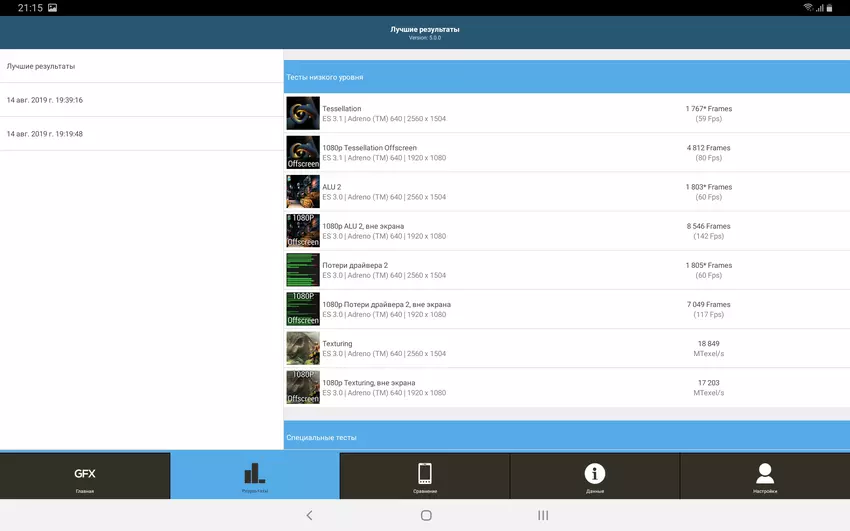Open the Лучшие результаты list entry
Image resolution: width=850 pixels, height=531 pixels.
[x=141, y=66]
